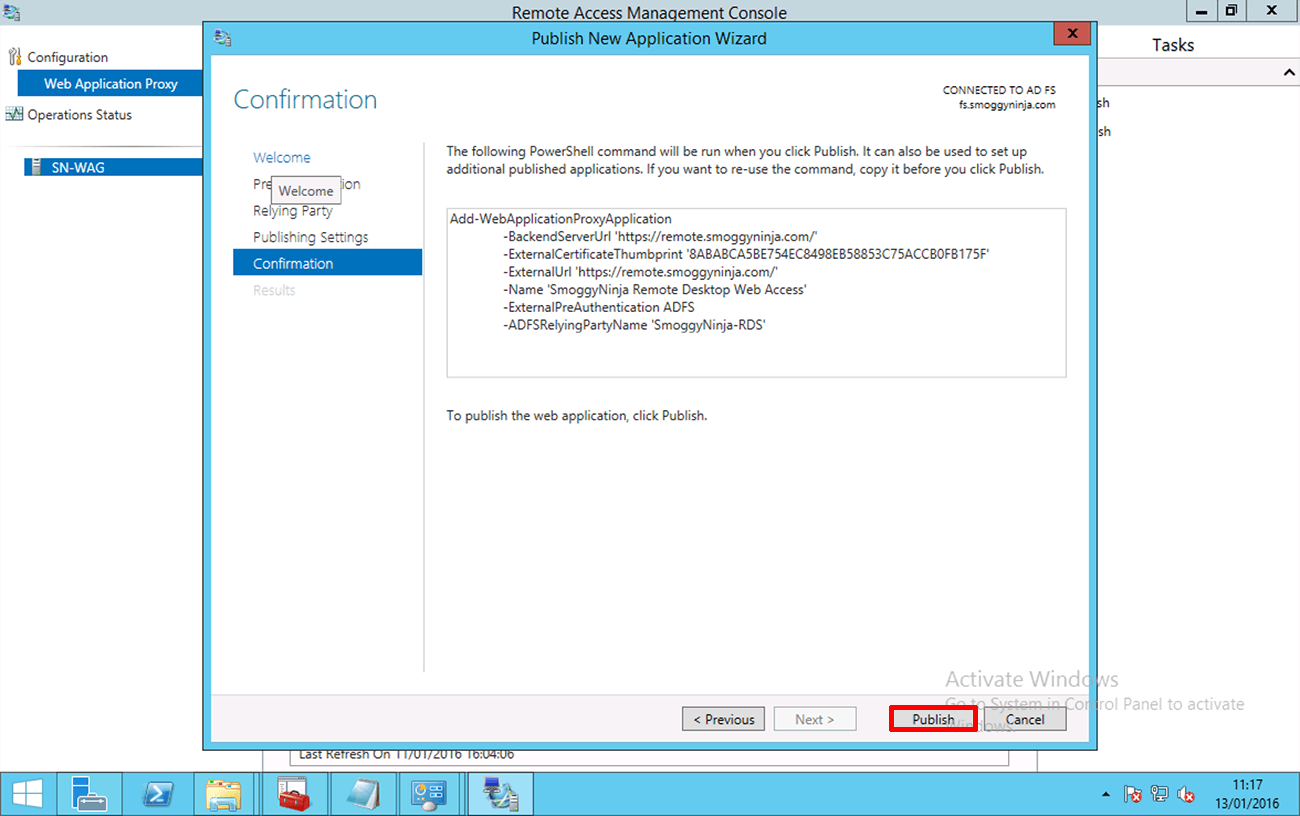
Task: Show hidden system tray icons
Action: tap(1106, 795)
